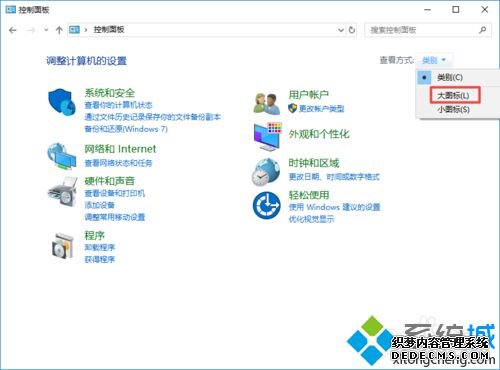Image resolution: width=500 pixels, height=370 pixels.
Task: Open the Programs disc icon
Action: point(63,246)
